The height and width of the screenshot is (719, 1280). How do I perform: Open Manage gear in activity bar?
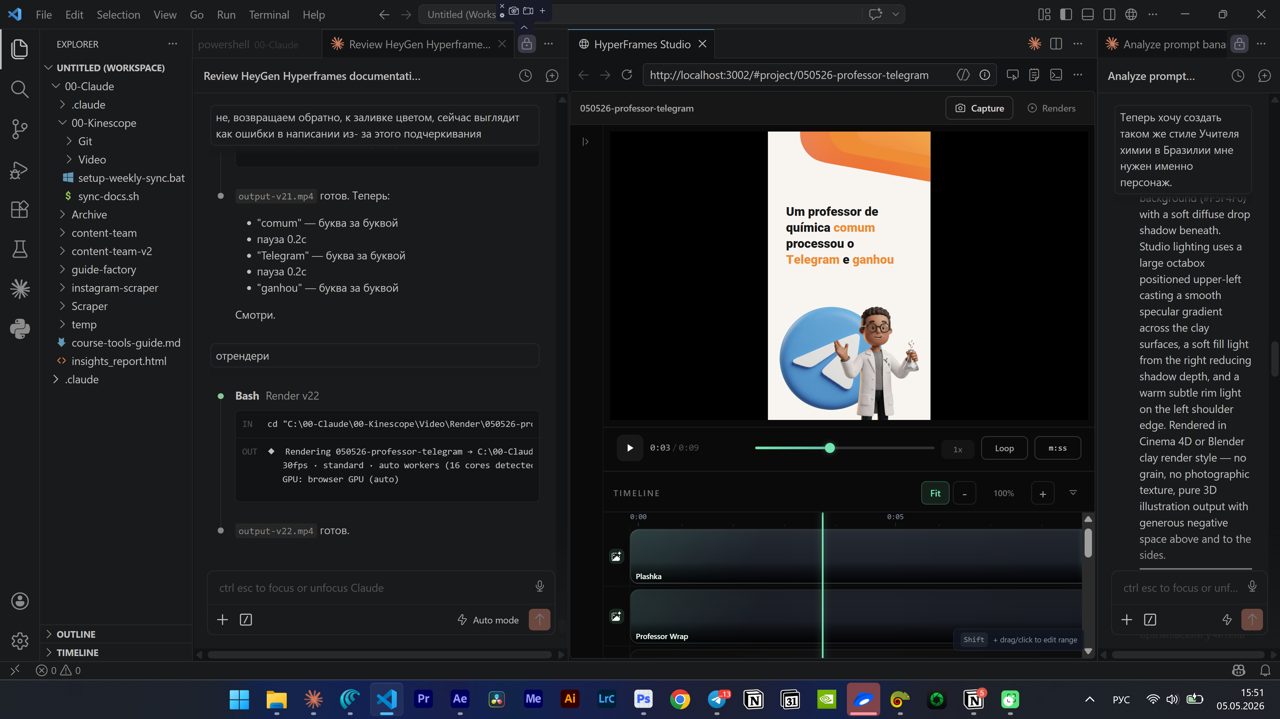(19, 641)
